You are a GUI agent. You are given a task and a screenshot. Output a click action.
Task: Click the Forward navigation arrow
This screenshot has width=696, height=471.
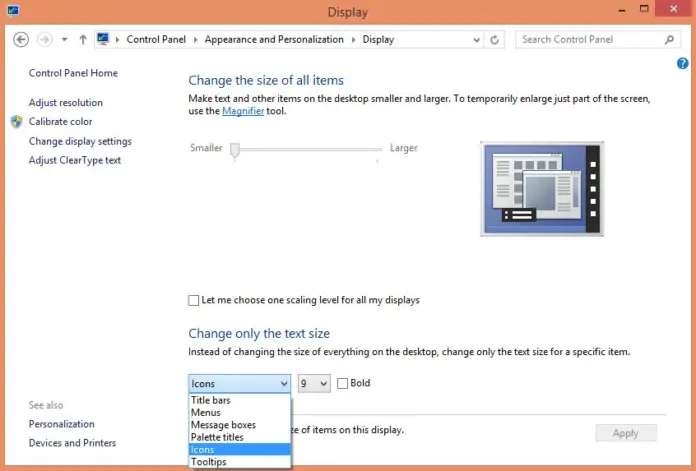pos(44,40)
